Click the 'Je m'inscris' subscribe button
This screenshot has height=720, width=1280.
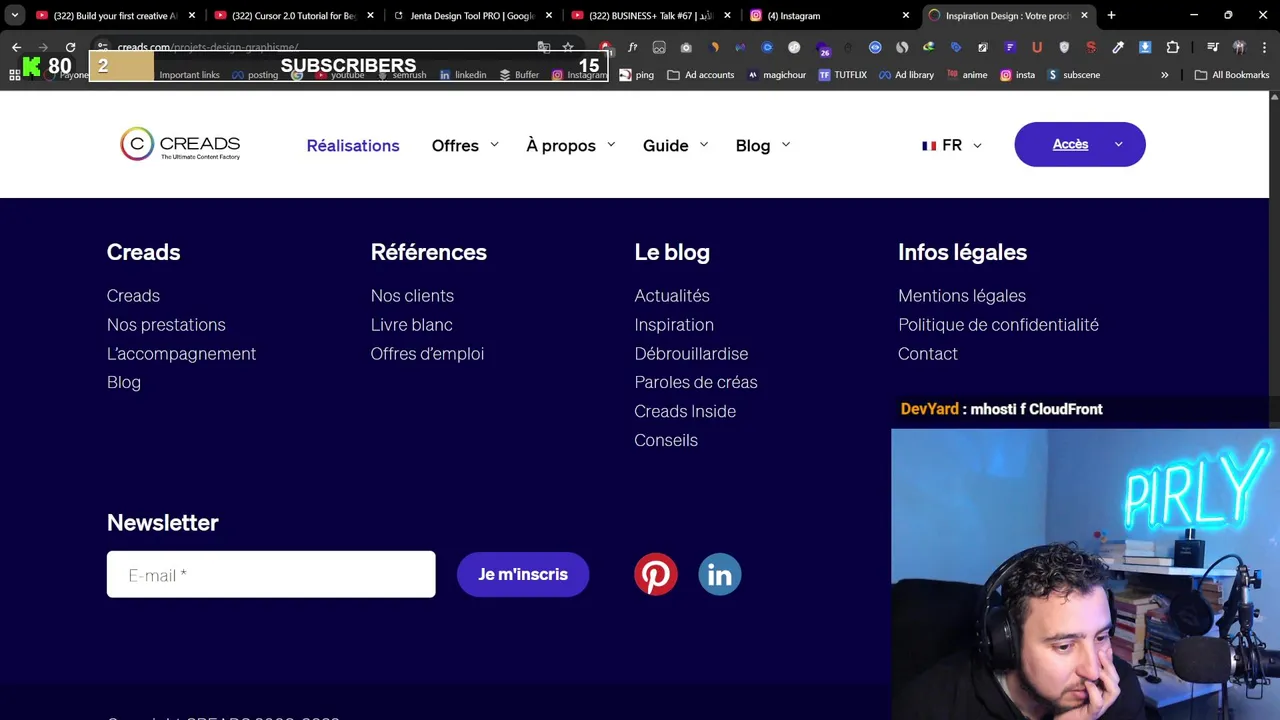[523, 575]
